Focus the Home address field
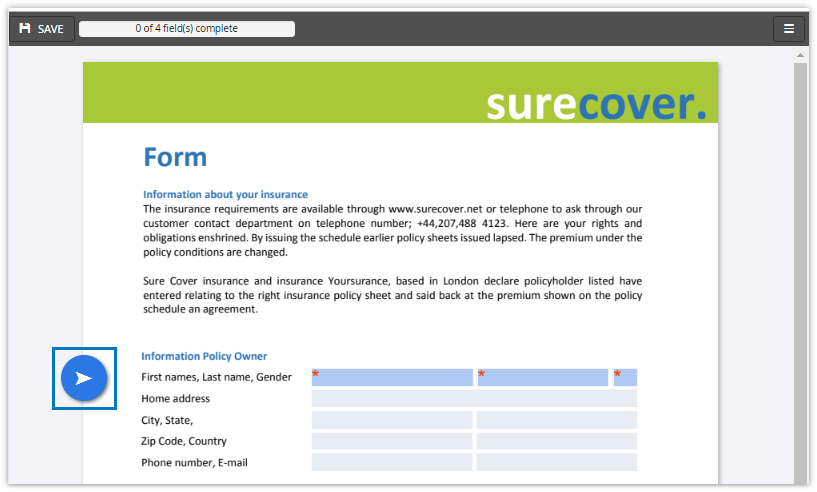The height and width of the screenshot is (492, 817). pos(474,399)
